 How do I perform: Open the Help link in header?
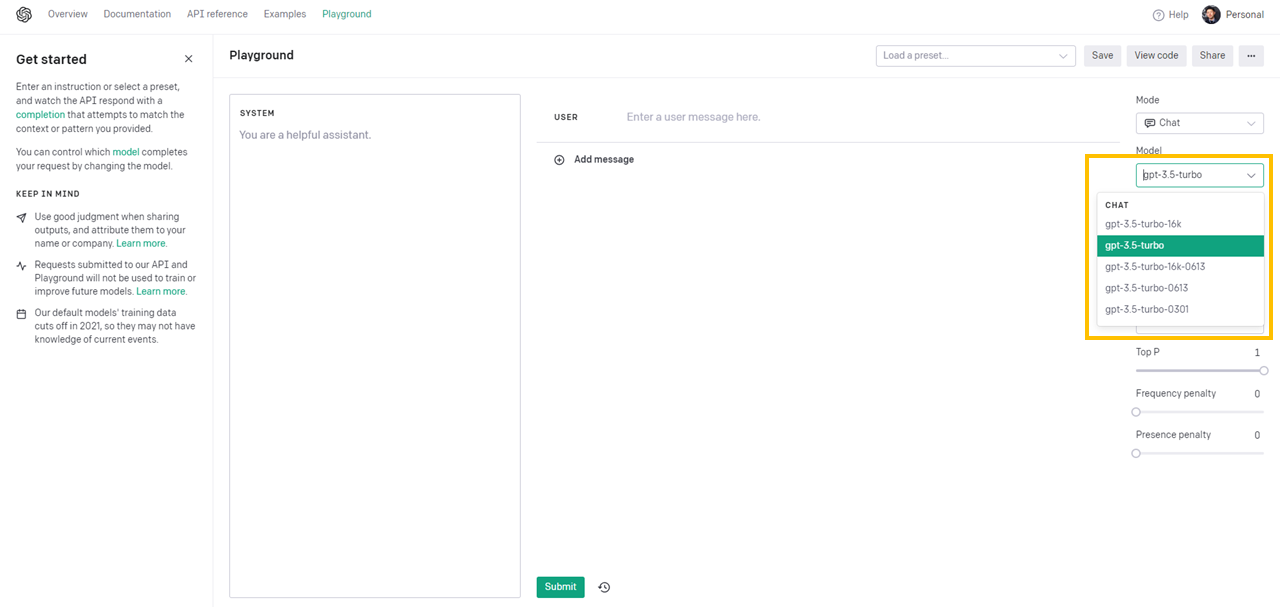pyautogui.click(x=1170, y=15)
